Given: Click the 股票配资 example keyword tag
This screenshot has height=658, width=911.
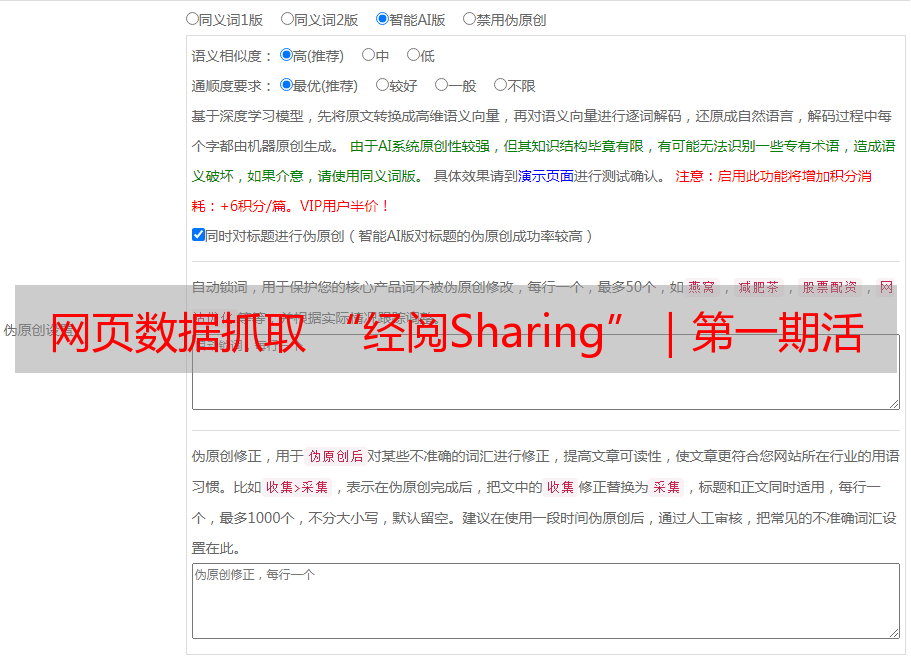Looking at the screenshot, I should (830, 287).
